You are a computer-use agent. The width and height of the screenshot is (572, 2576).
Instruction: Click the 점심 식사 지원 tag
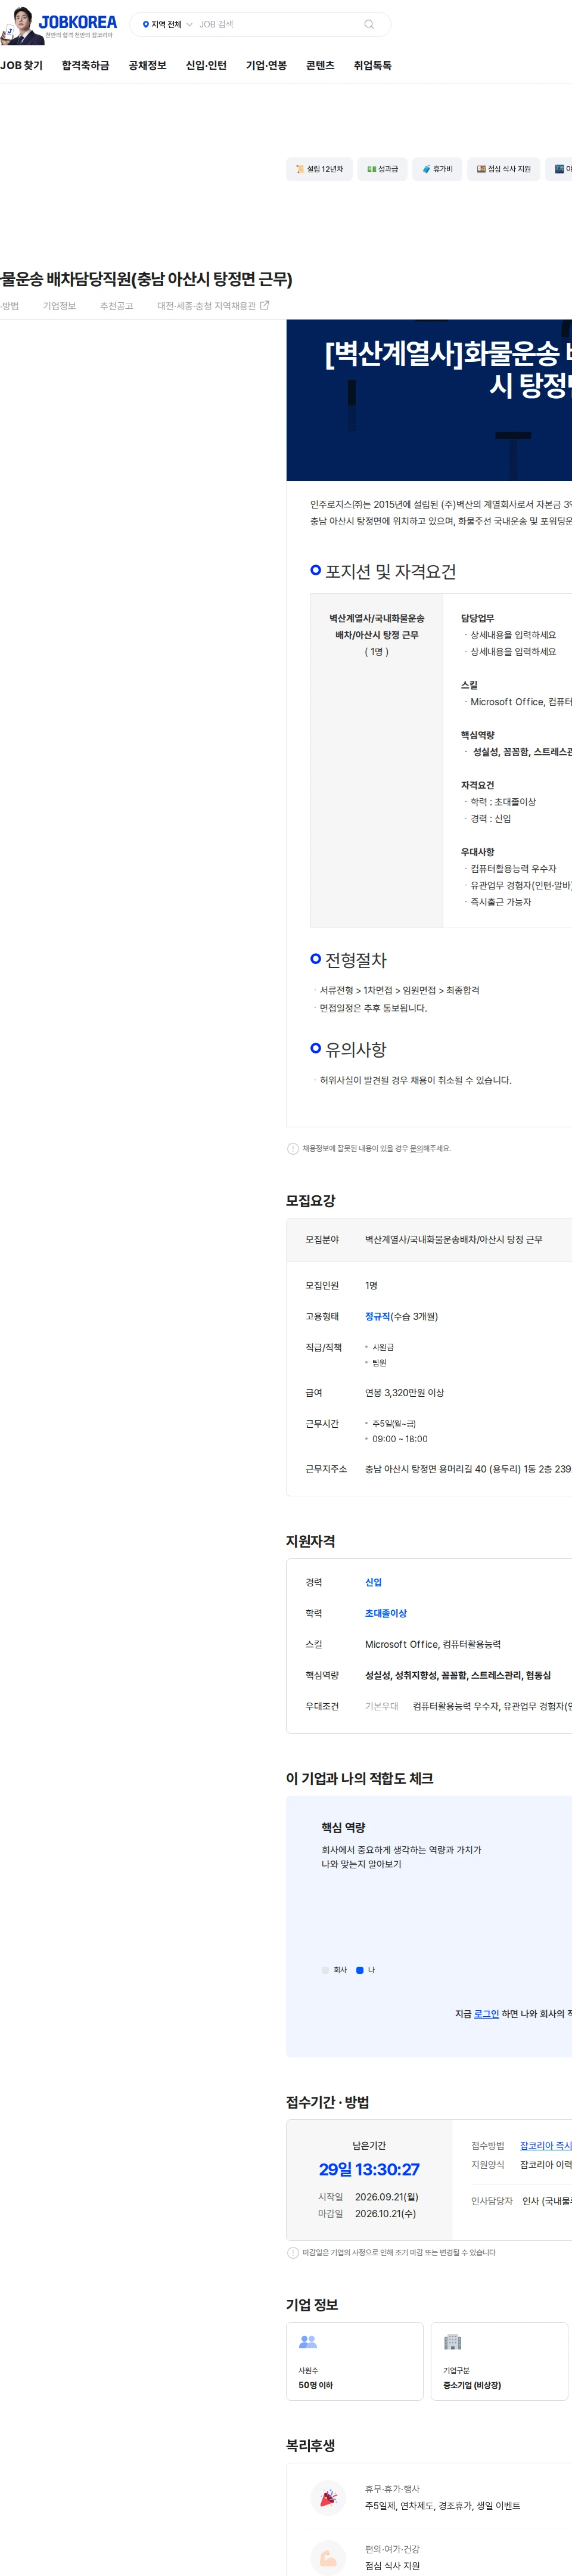pyautogui.click(x=503, y=169)
